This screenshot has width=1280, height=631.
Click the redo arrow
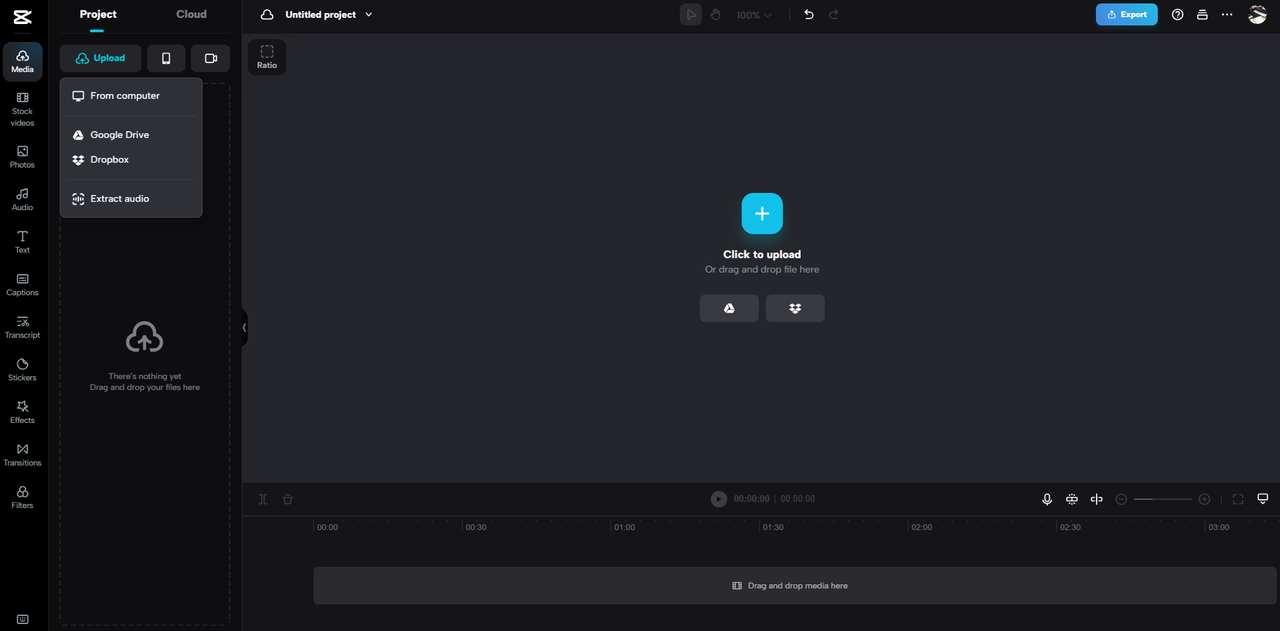(x=834, y=15)
